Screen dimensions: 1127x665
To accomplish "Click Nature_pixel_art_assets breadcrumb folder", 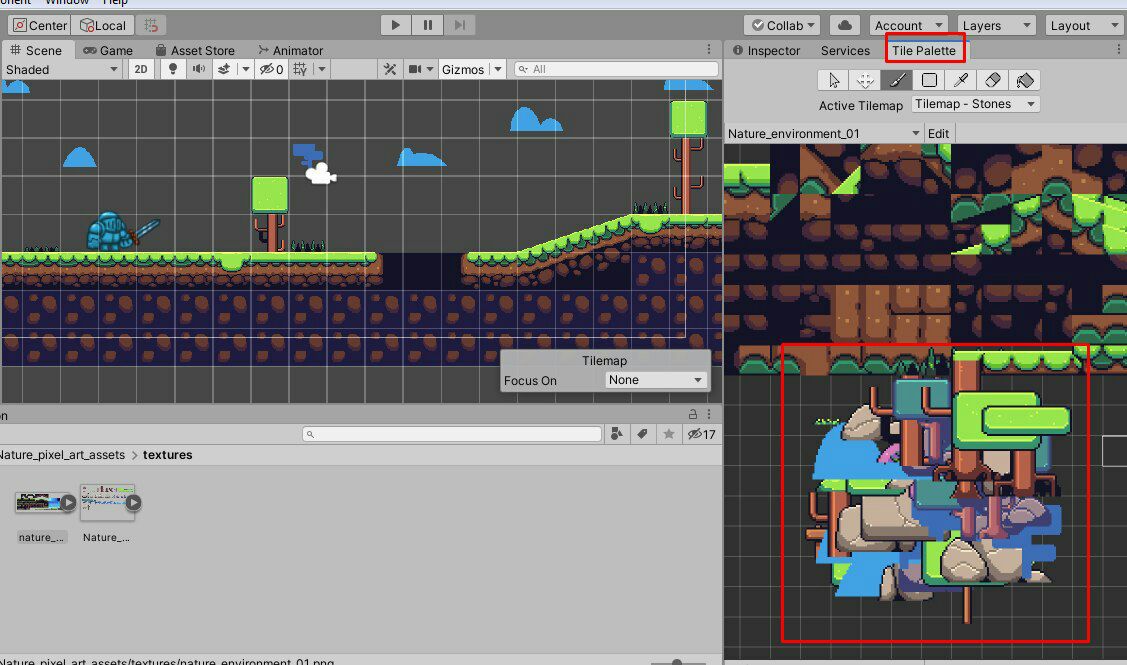I will [62, 454].
